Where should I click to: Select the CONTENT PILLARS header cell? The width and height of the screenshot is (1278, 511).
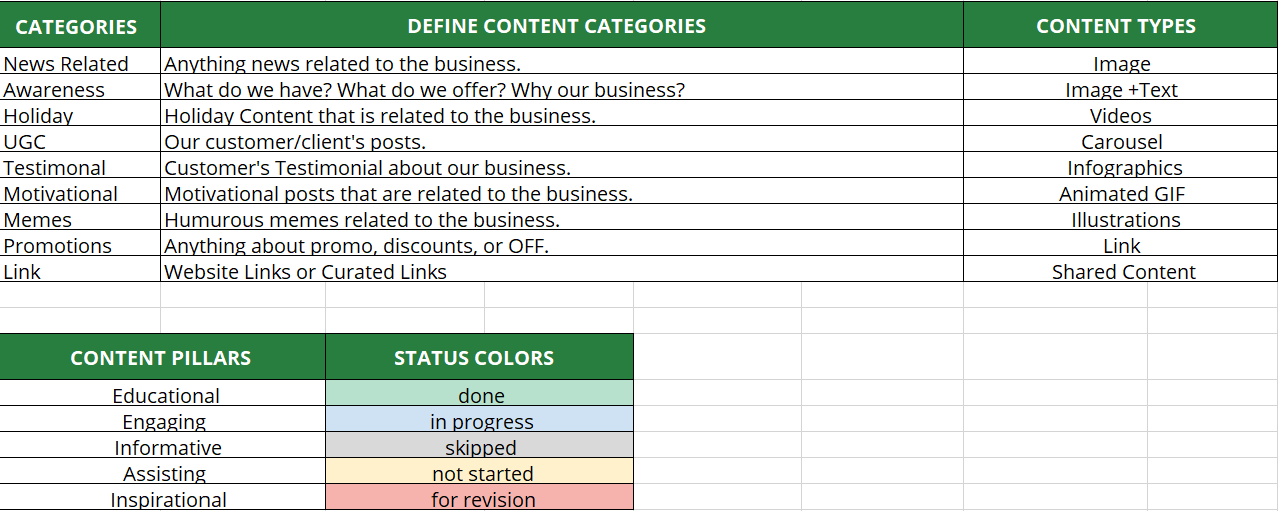[x=161, y=357]
